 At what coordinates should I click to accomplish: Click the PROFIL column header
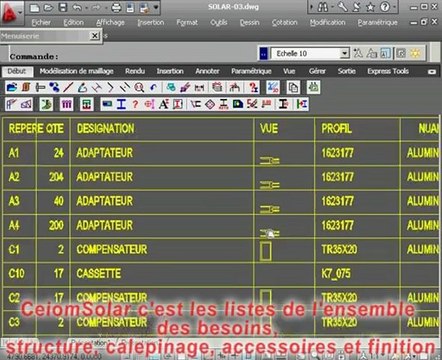tap(336, 129)
